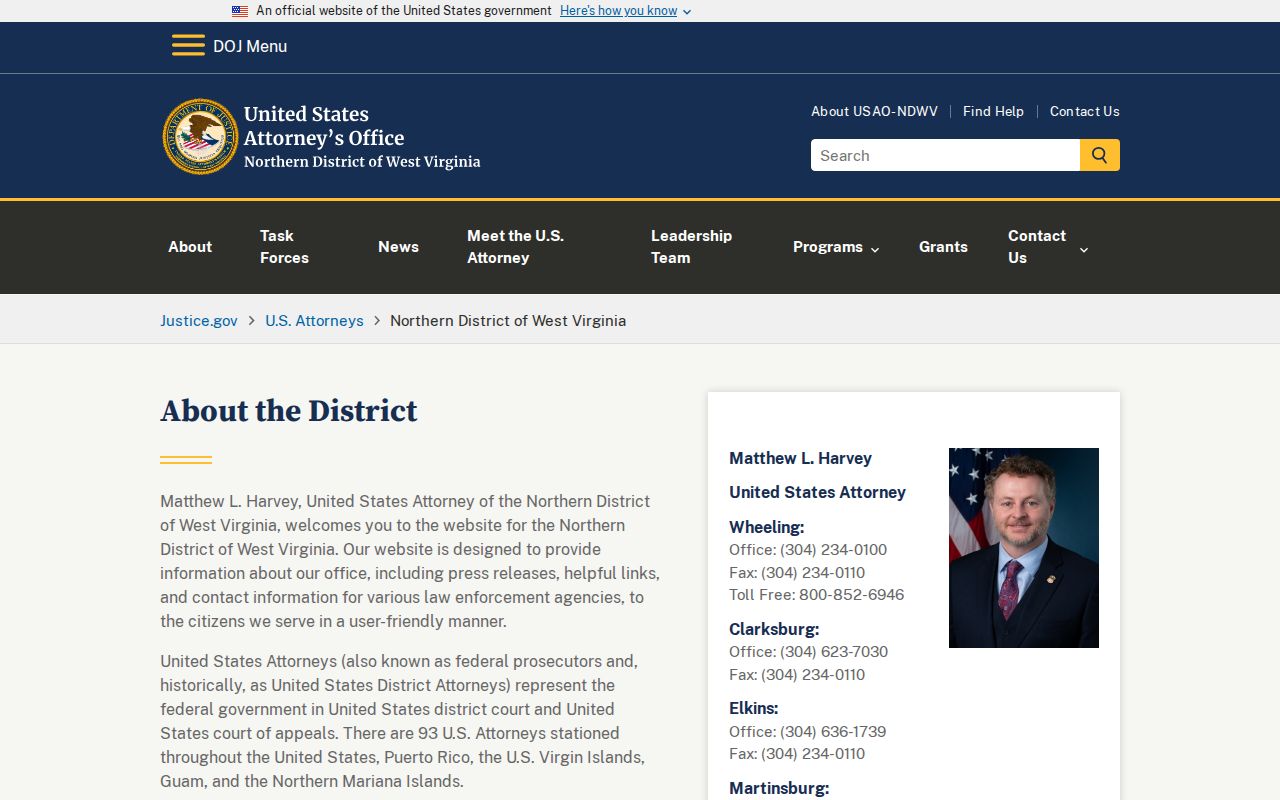Viewport: 1280px width, 800px height.
Task: Click the portrait photo of Matthew L. Harvey
Action: tap(1024, 548)
